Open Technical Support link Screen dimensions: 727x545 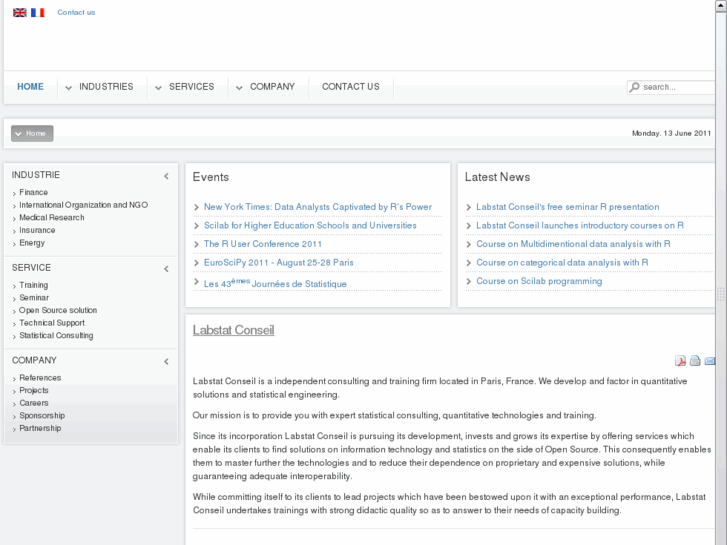tap(52, 323)
